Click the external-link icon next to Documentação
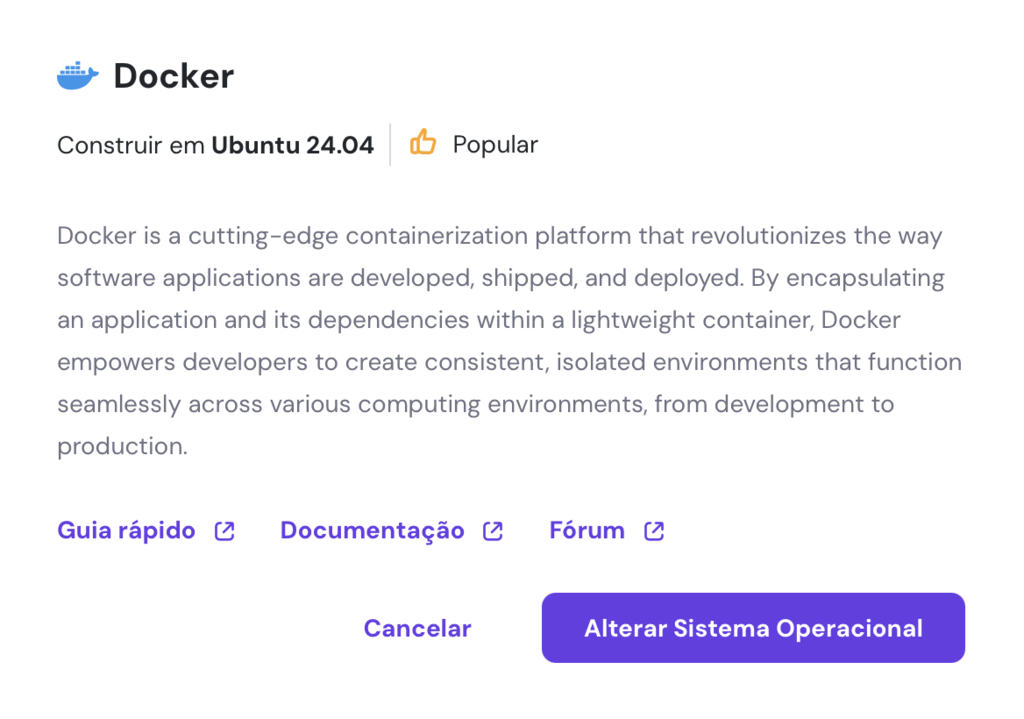This screenshot has width=1024, height=719. click(x=492, y=530)
